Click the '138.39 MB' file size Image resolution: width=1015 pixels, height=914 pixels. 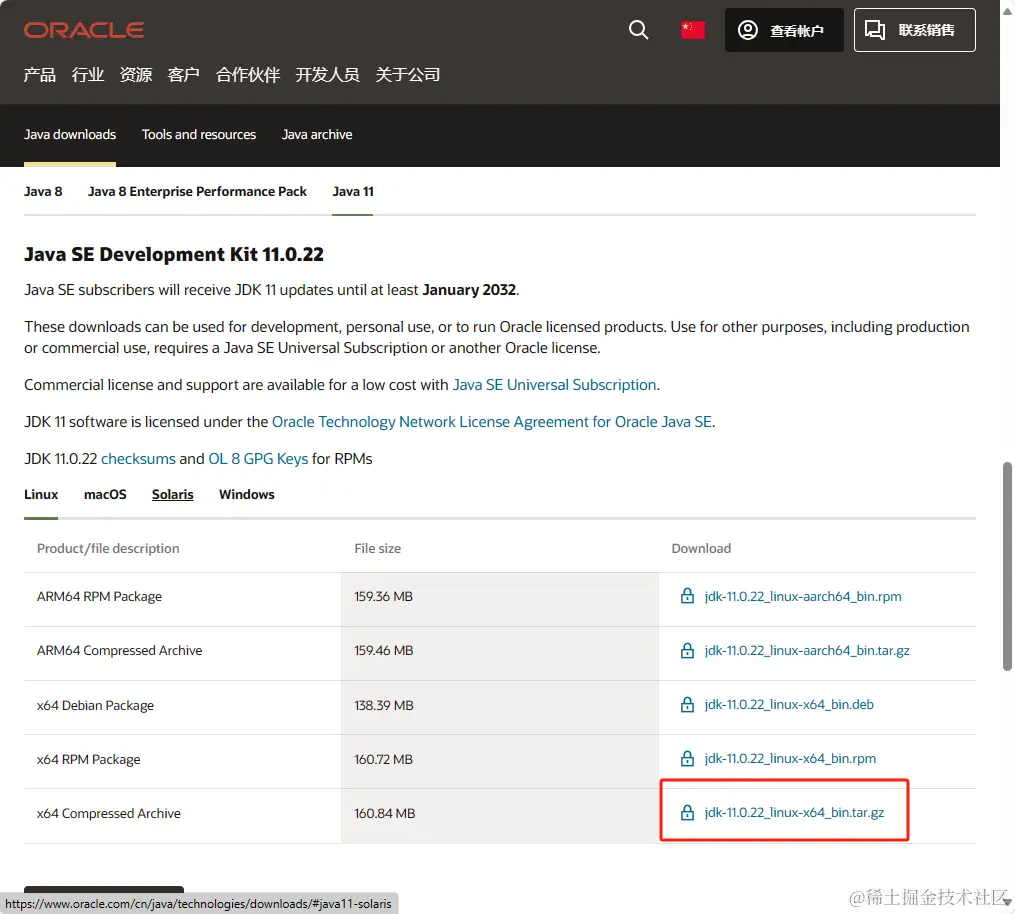click(384, 706)
